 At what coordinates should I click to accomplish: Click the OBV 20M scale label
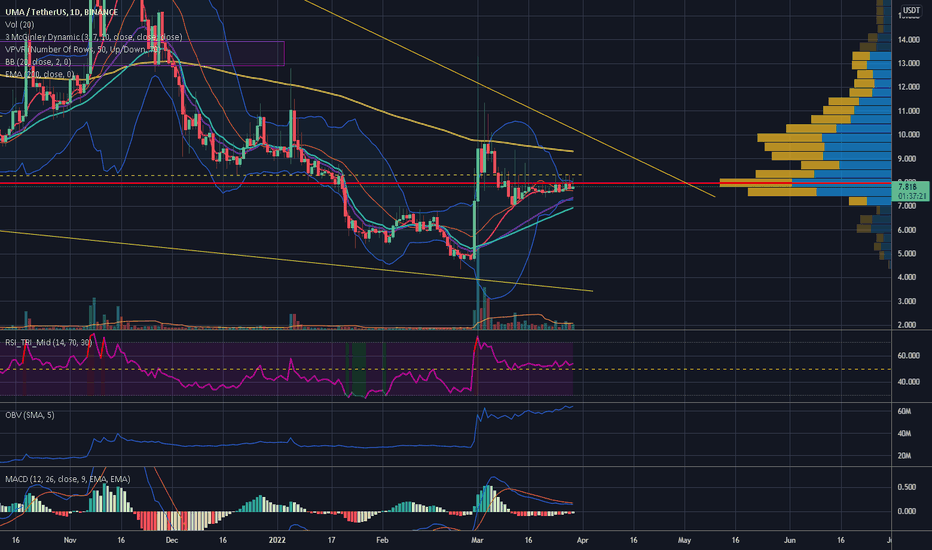904,456
